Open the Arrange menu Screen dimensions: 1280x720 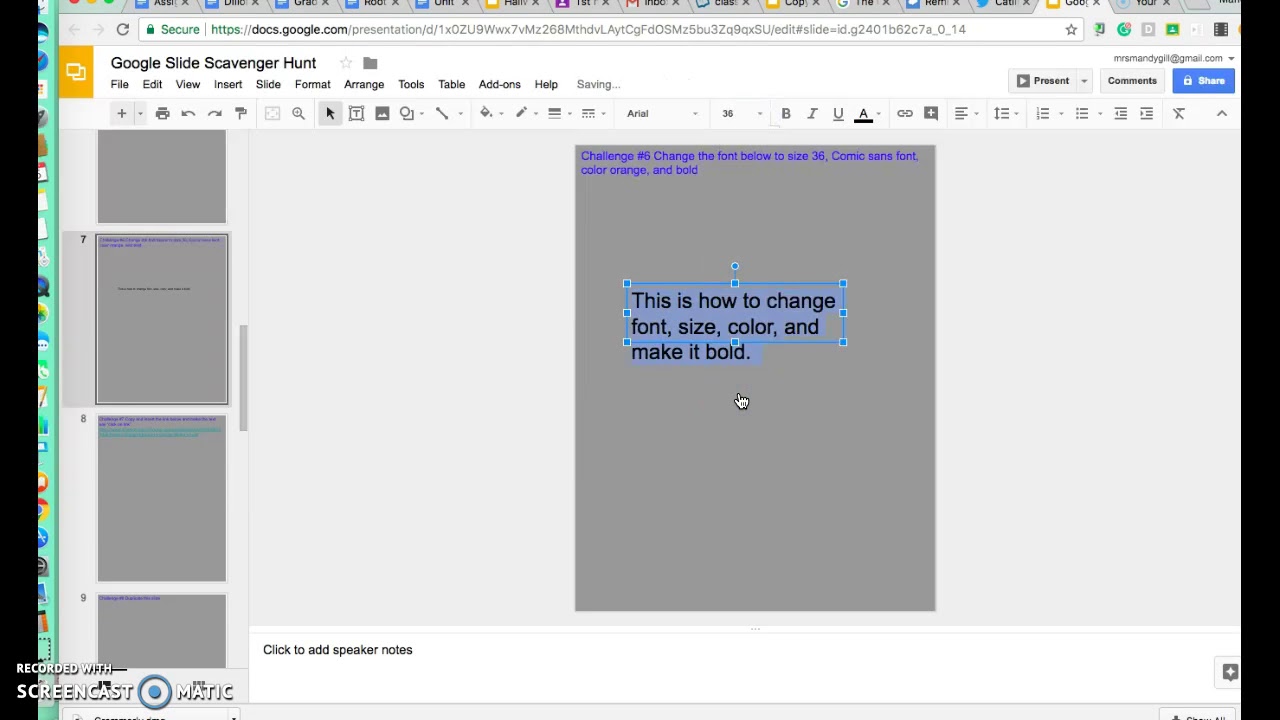pyautogui.click(x=364, y=84)
